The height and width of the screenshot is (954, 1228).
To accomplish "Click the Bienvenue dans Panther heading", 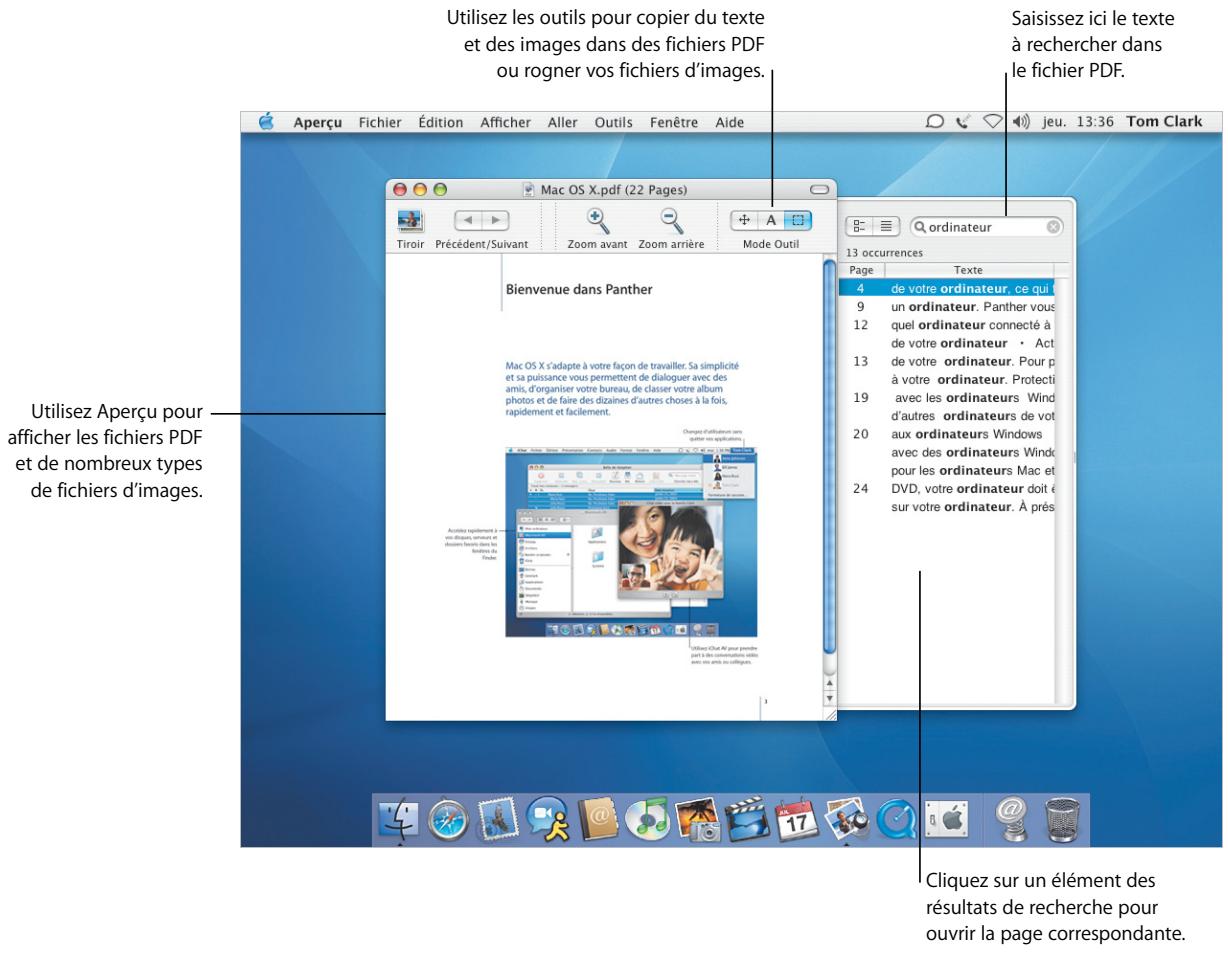I will [579, 290].
